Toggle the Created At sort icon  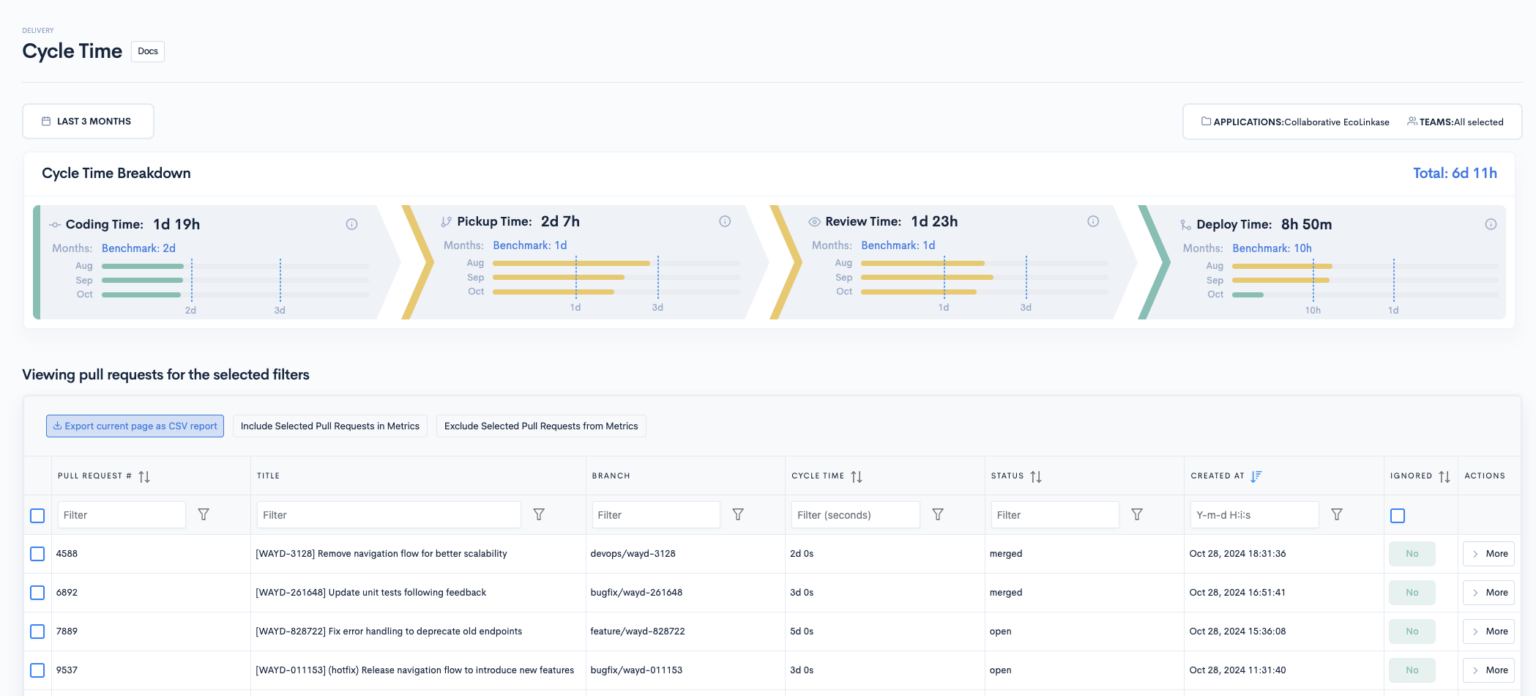pos(1256,476)
